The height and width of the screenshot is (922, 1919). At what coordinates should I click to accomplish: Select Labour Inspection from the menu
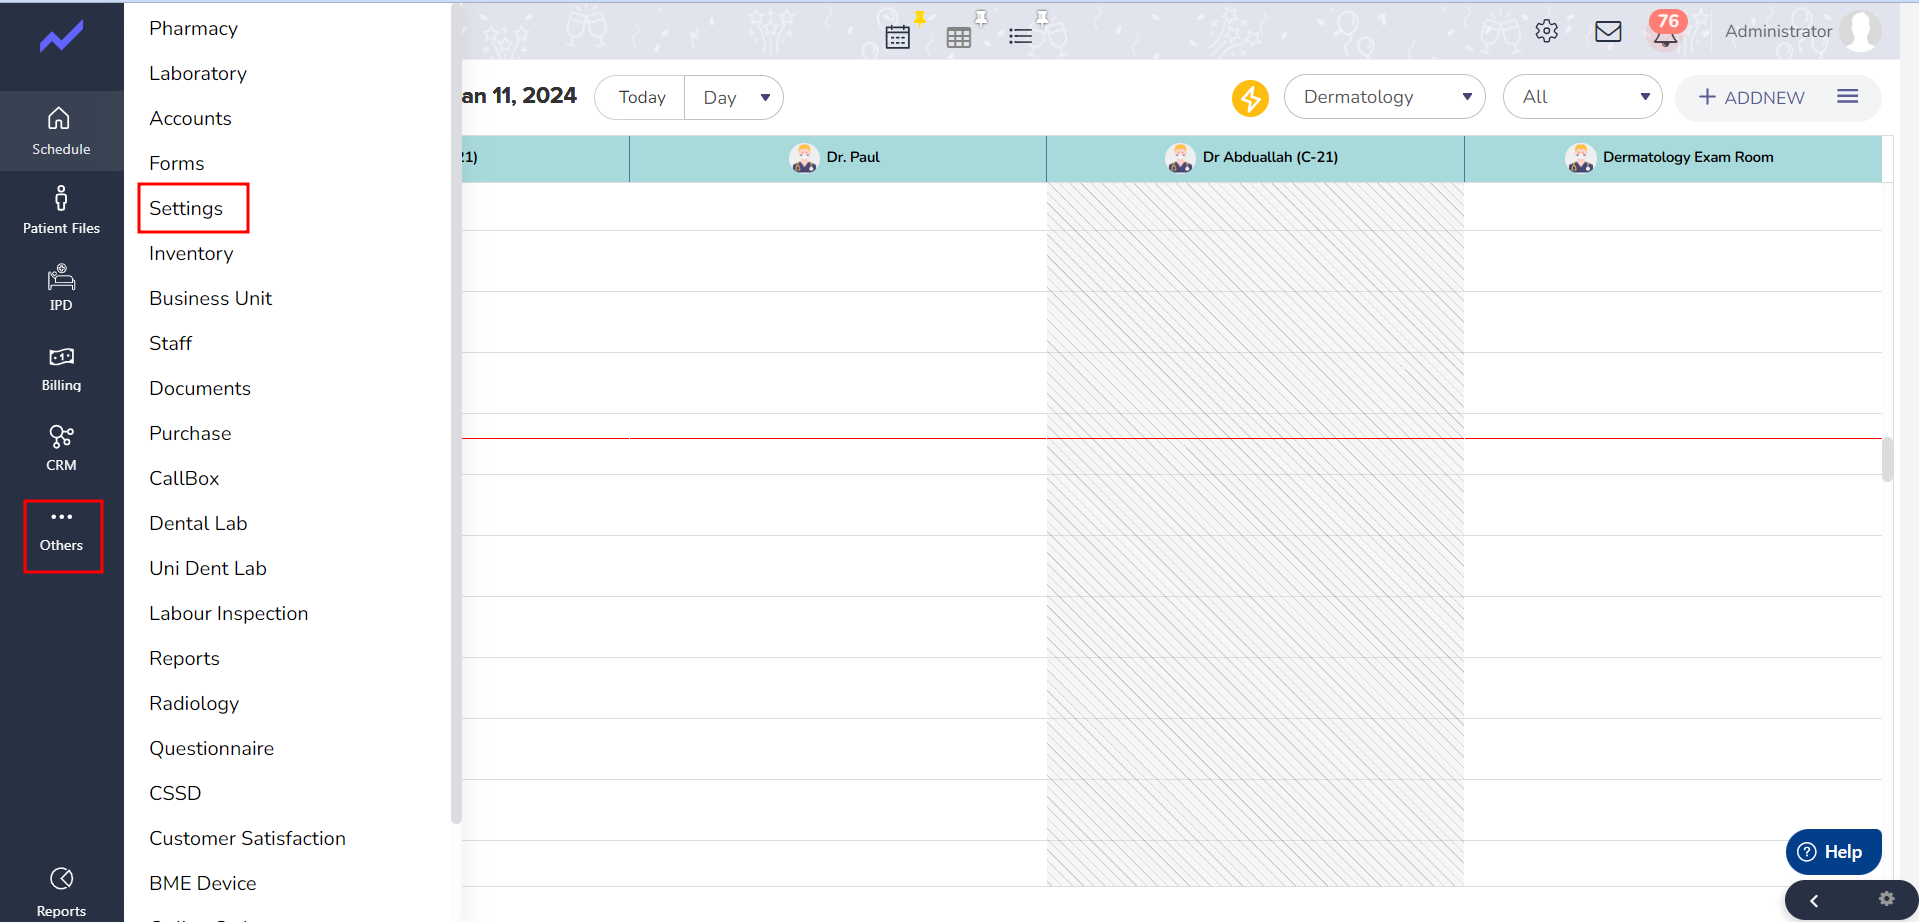pos(229,613)
